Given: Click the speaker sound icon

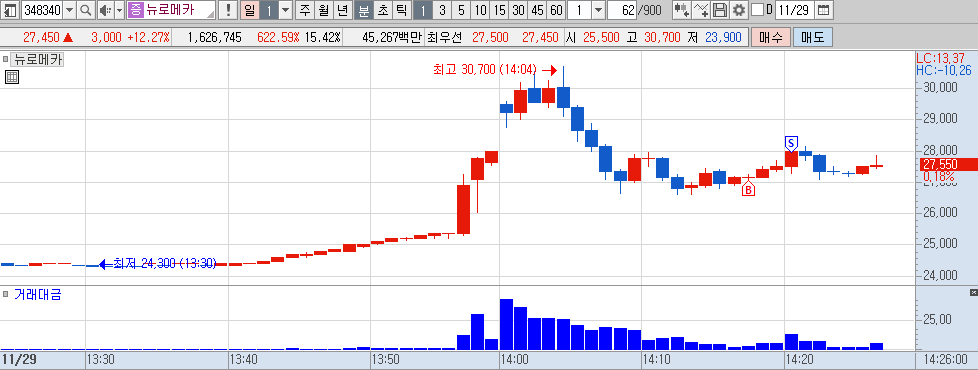Looking at the screenshot, I should click(x=105, y=10).
